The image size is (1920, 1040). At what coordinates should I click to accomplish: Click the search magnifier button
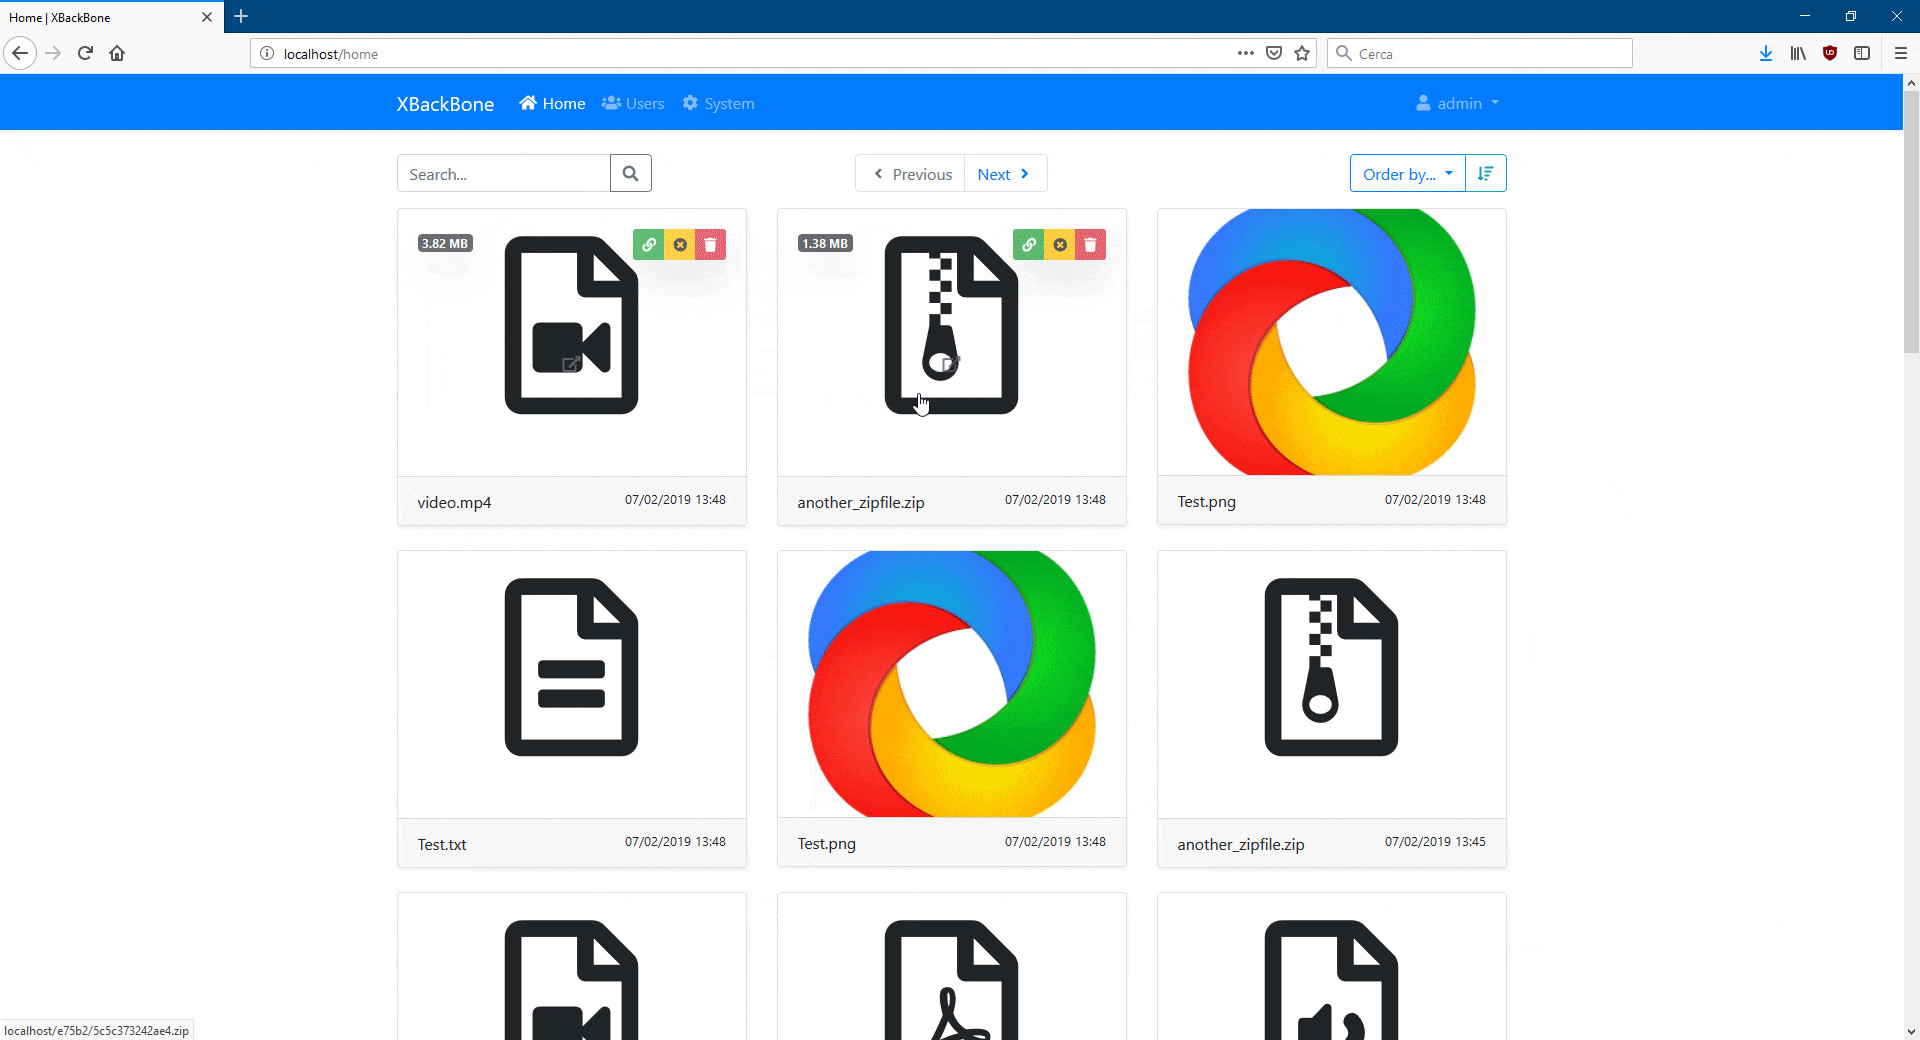631,173
